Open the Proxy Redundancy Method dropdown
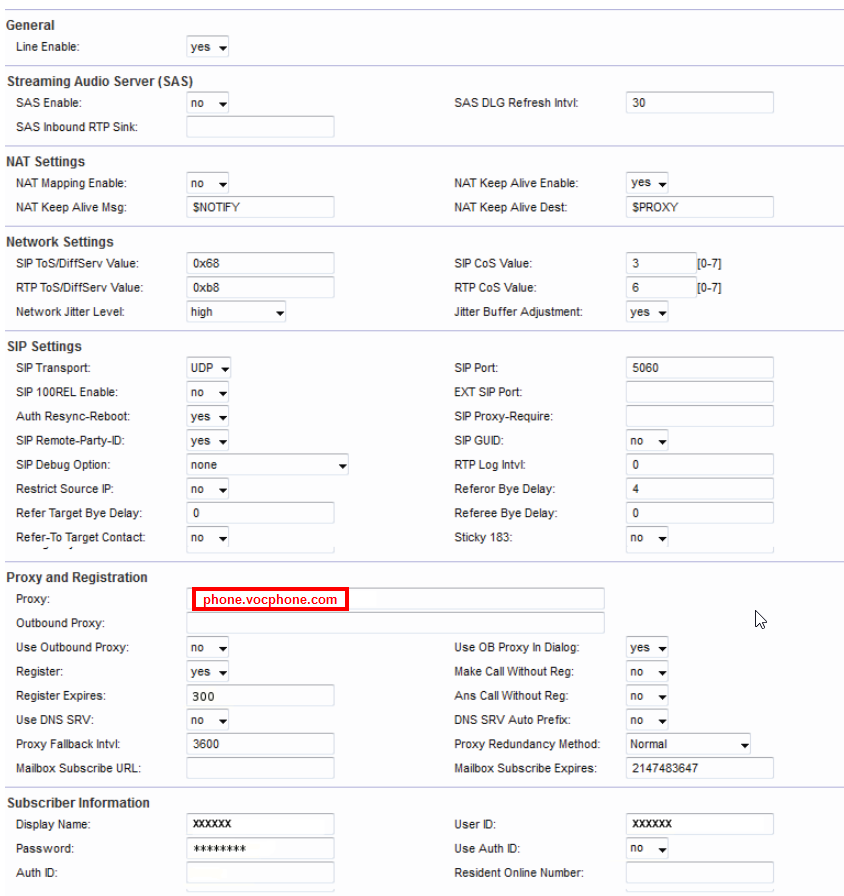 (x=688, y=744)
